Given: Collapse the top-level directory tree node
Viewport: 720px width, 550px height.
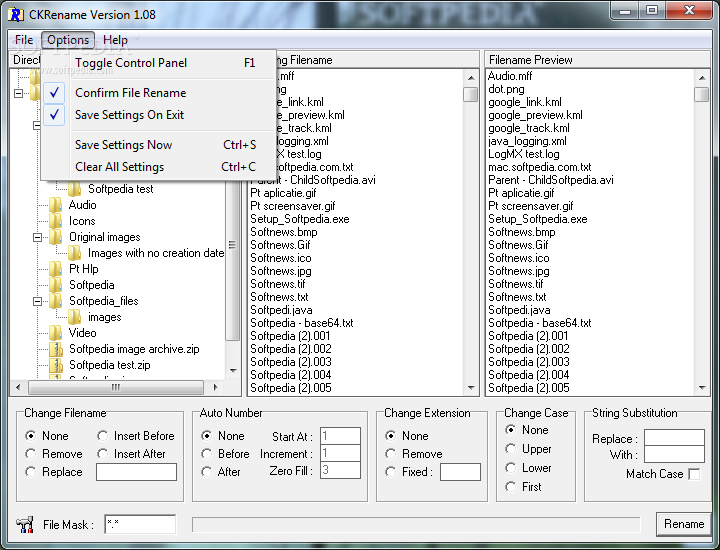Looking at the screenshot, I should point(18,93).
